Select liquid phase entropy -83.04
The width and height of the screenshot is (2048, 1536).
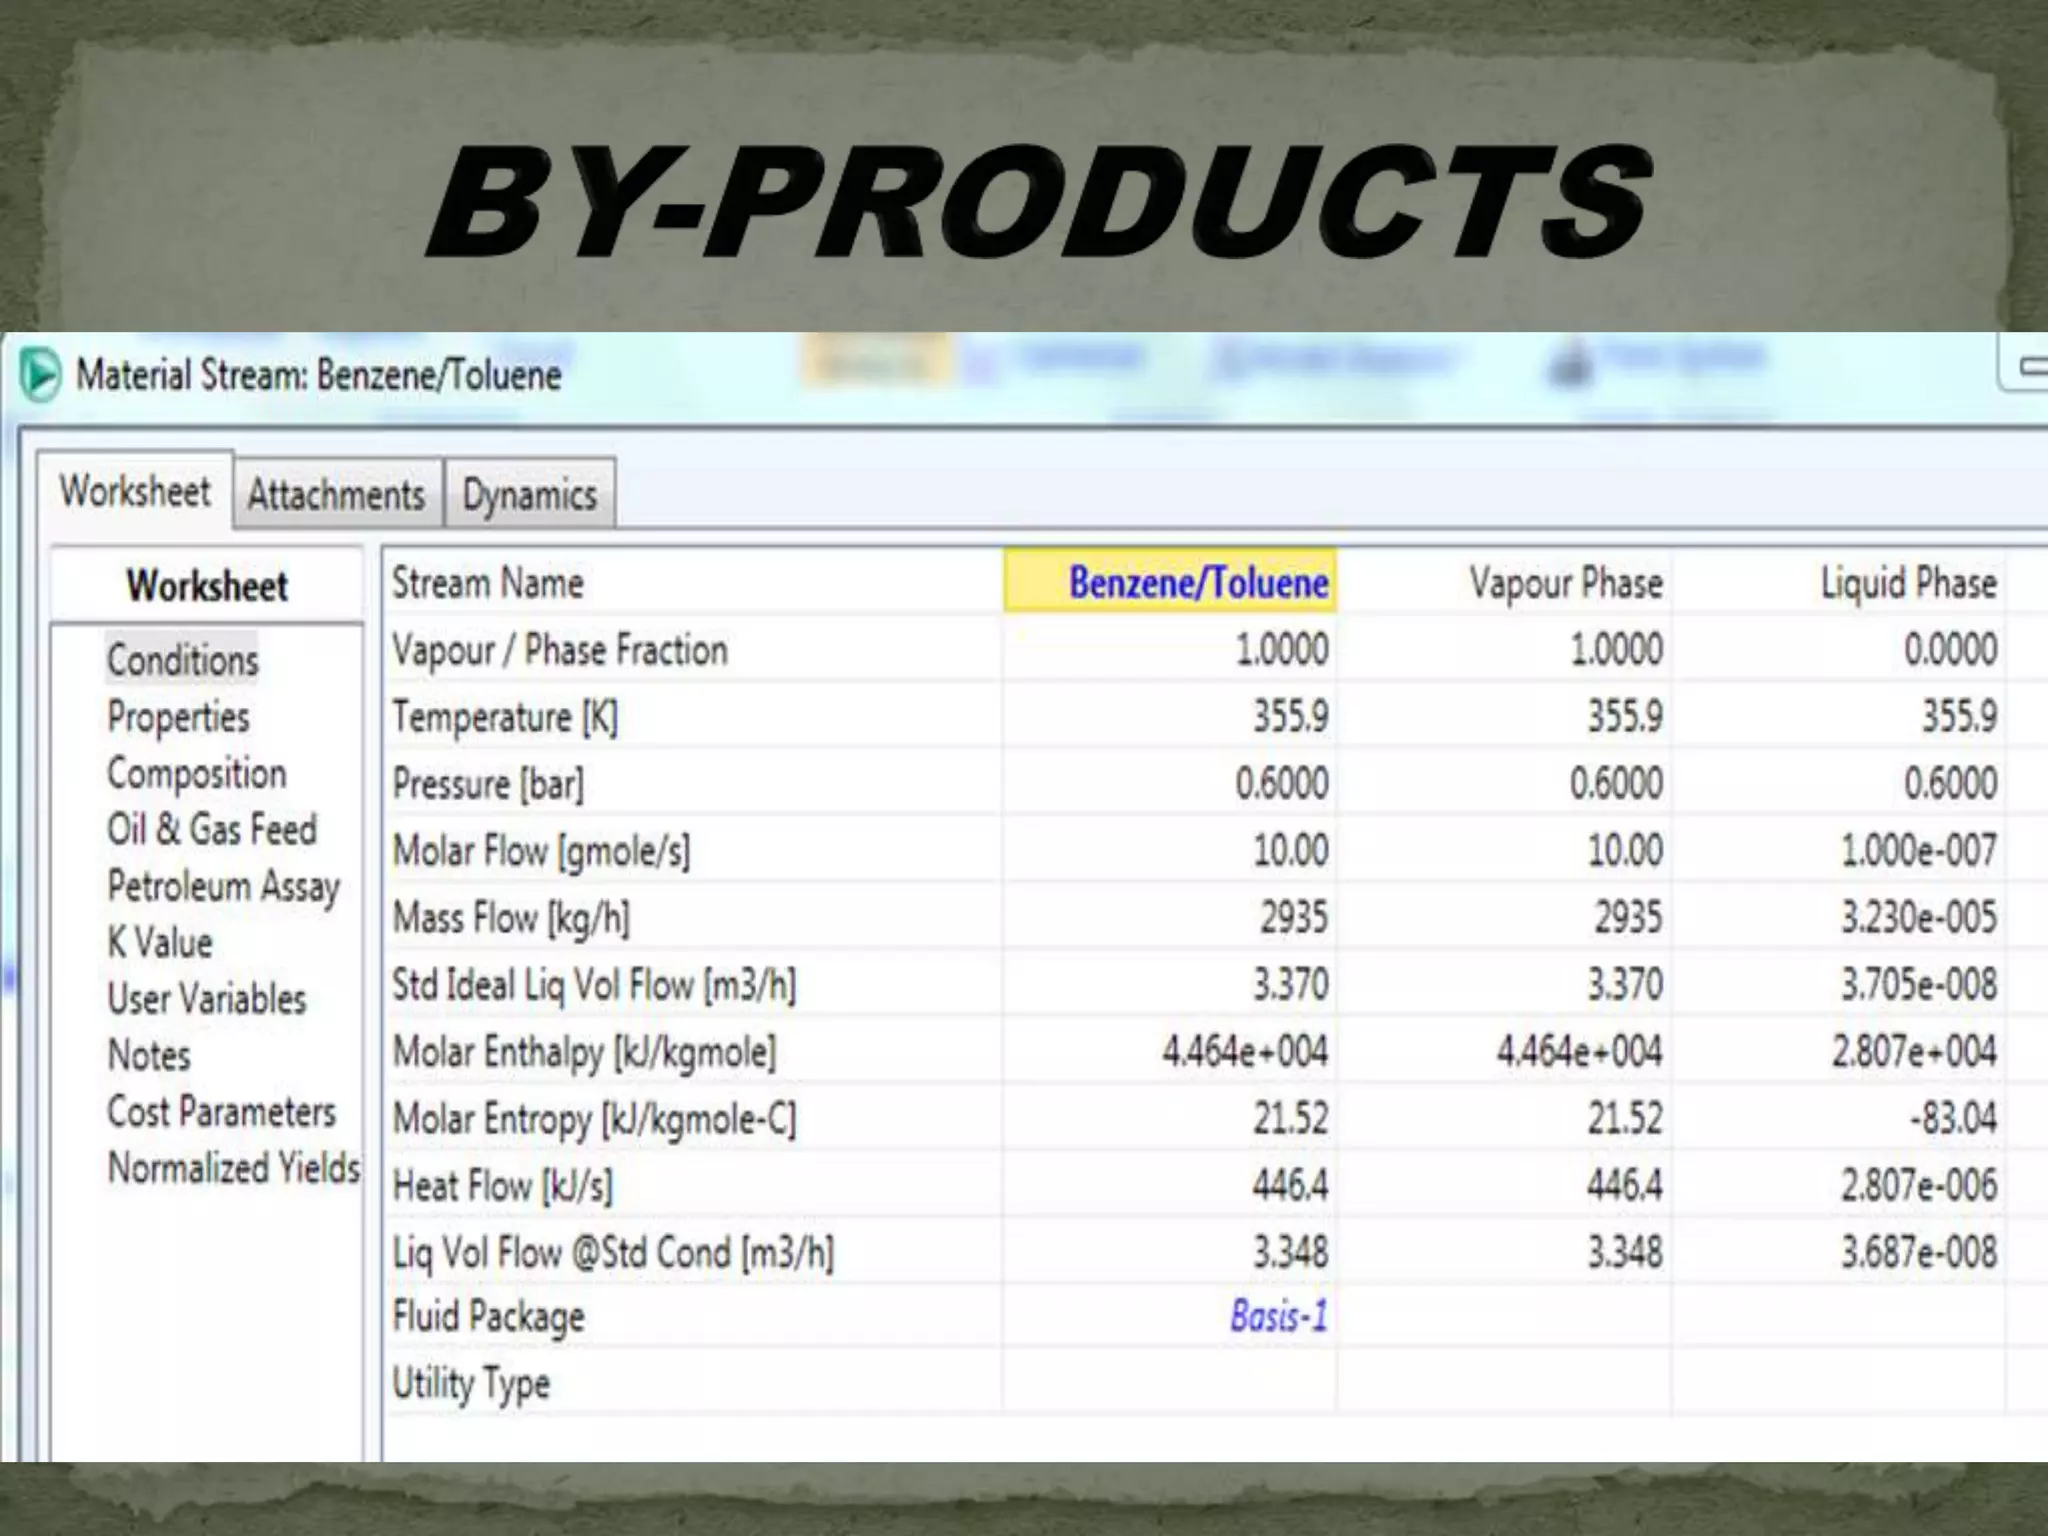(x=1954, y=1117)
